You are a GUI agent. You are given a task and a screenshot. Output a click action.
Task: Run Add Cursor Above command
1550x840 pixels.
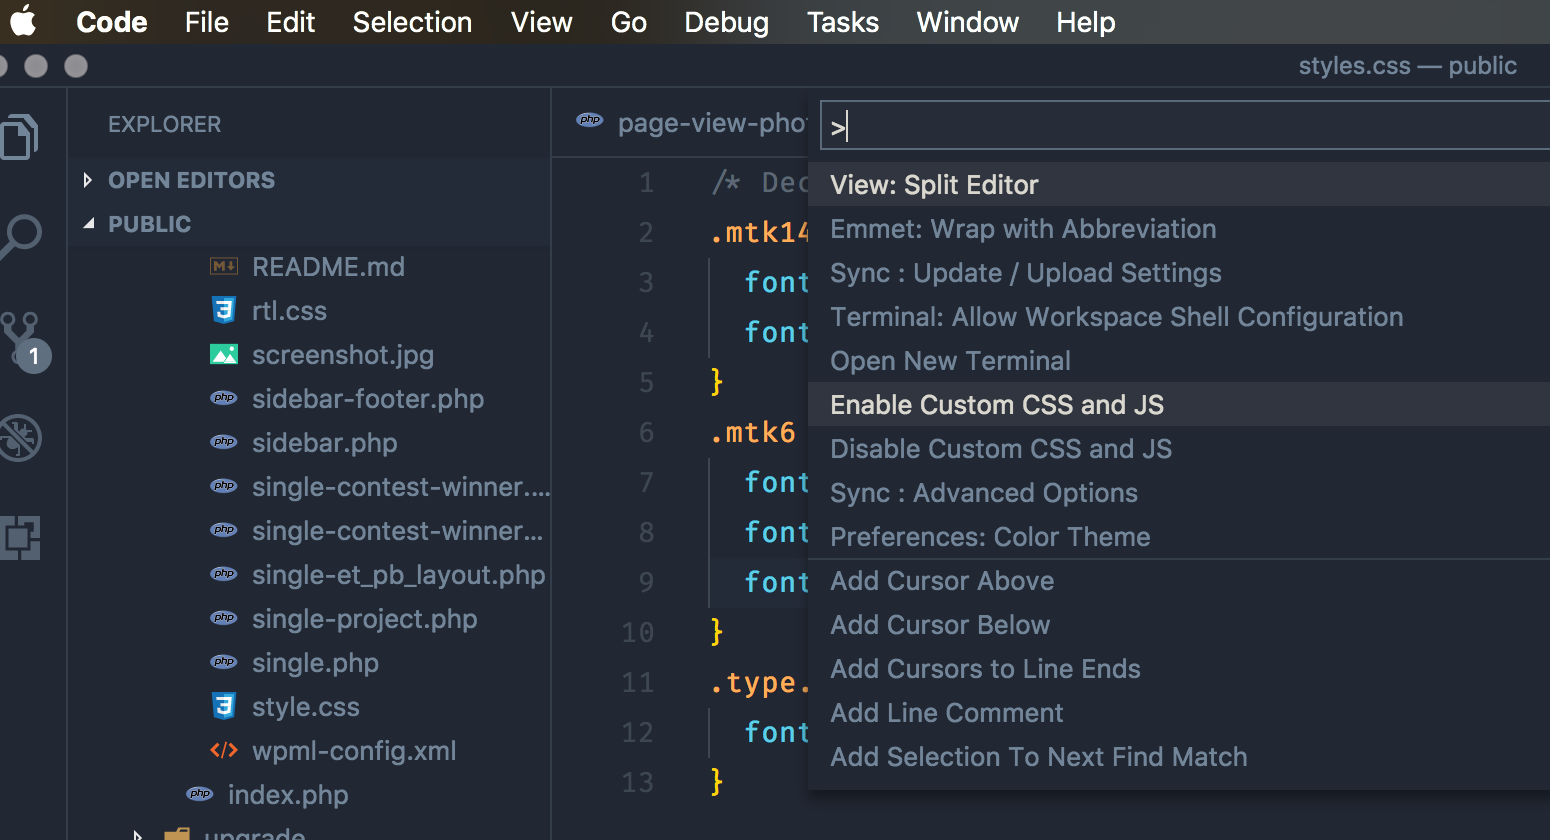[x=1179, y=580]
